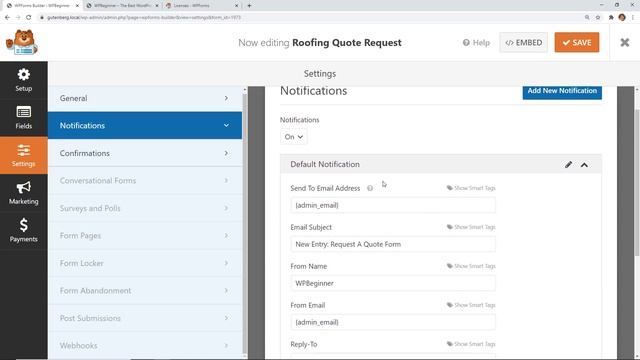Open the browser profile avatar
This screenshot has width=640, height=360.
click(x=622, y=18)
